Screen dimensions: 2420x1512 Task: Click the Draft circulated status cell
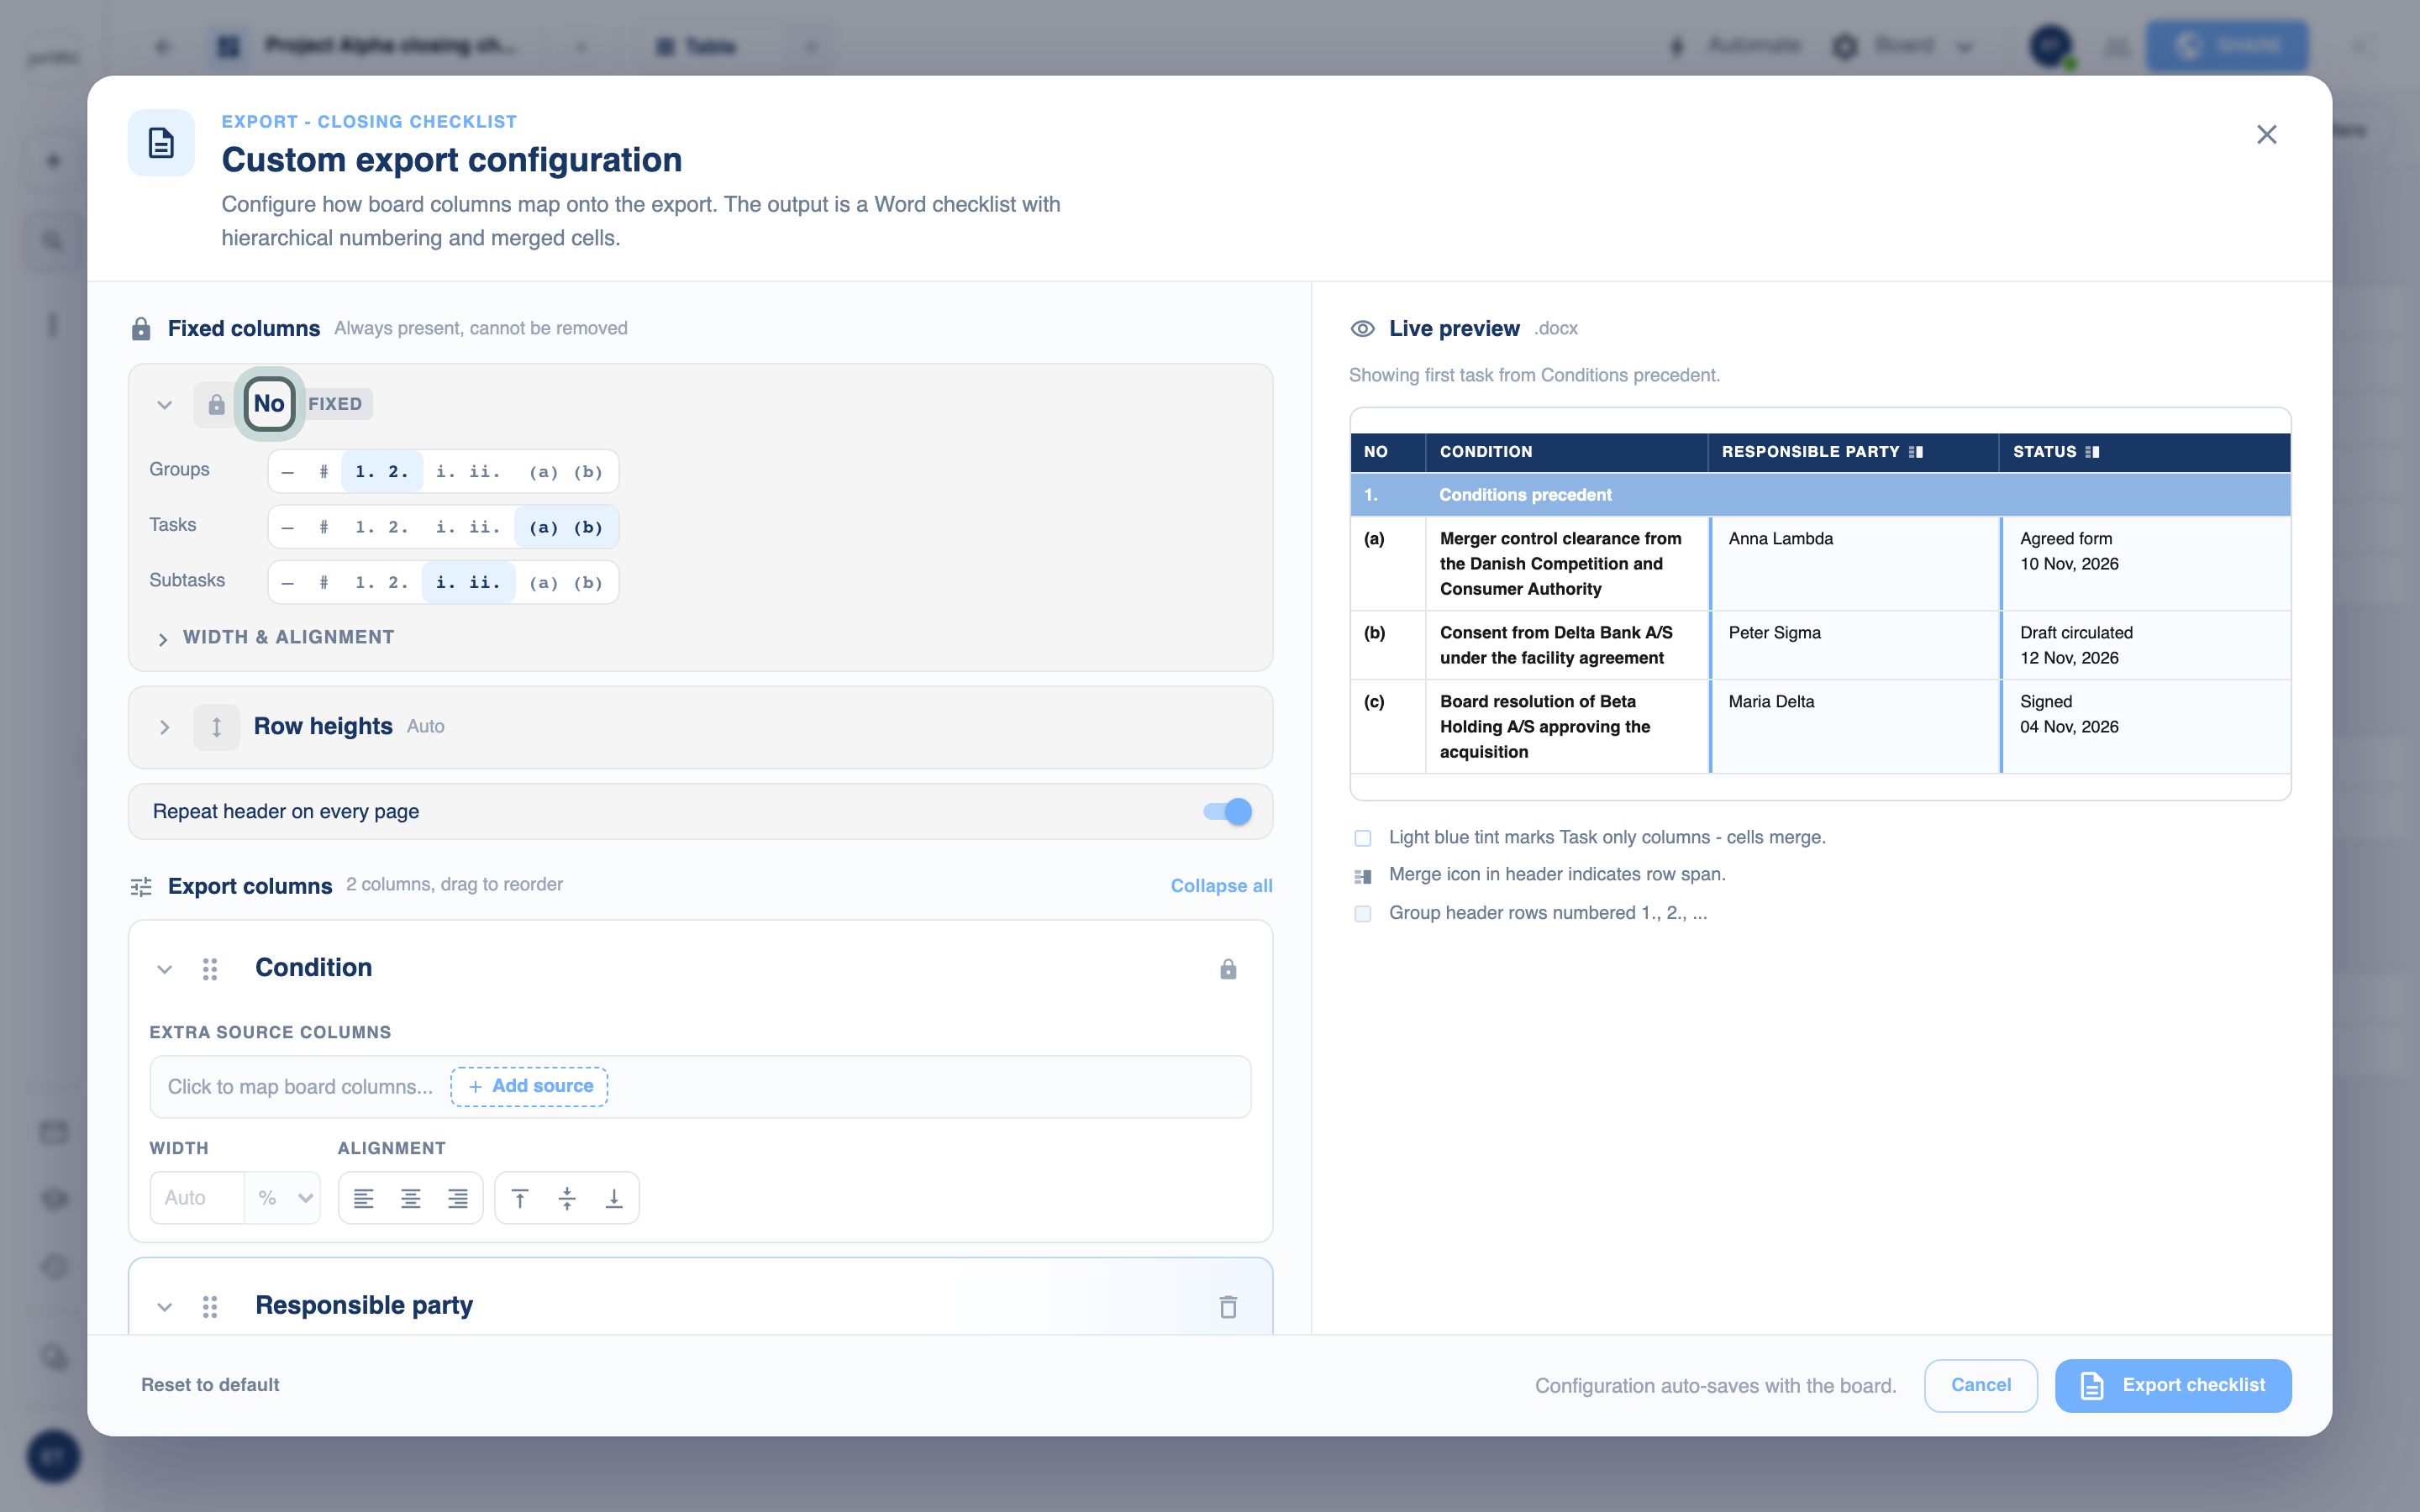pos(2146,645)
